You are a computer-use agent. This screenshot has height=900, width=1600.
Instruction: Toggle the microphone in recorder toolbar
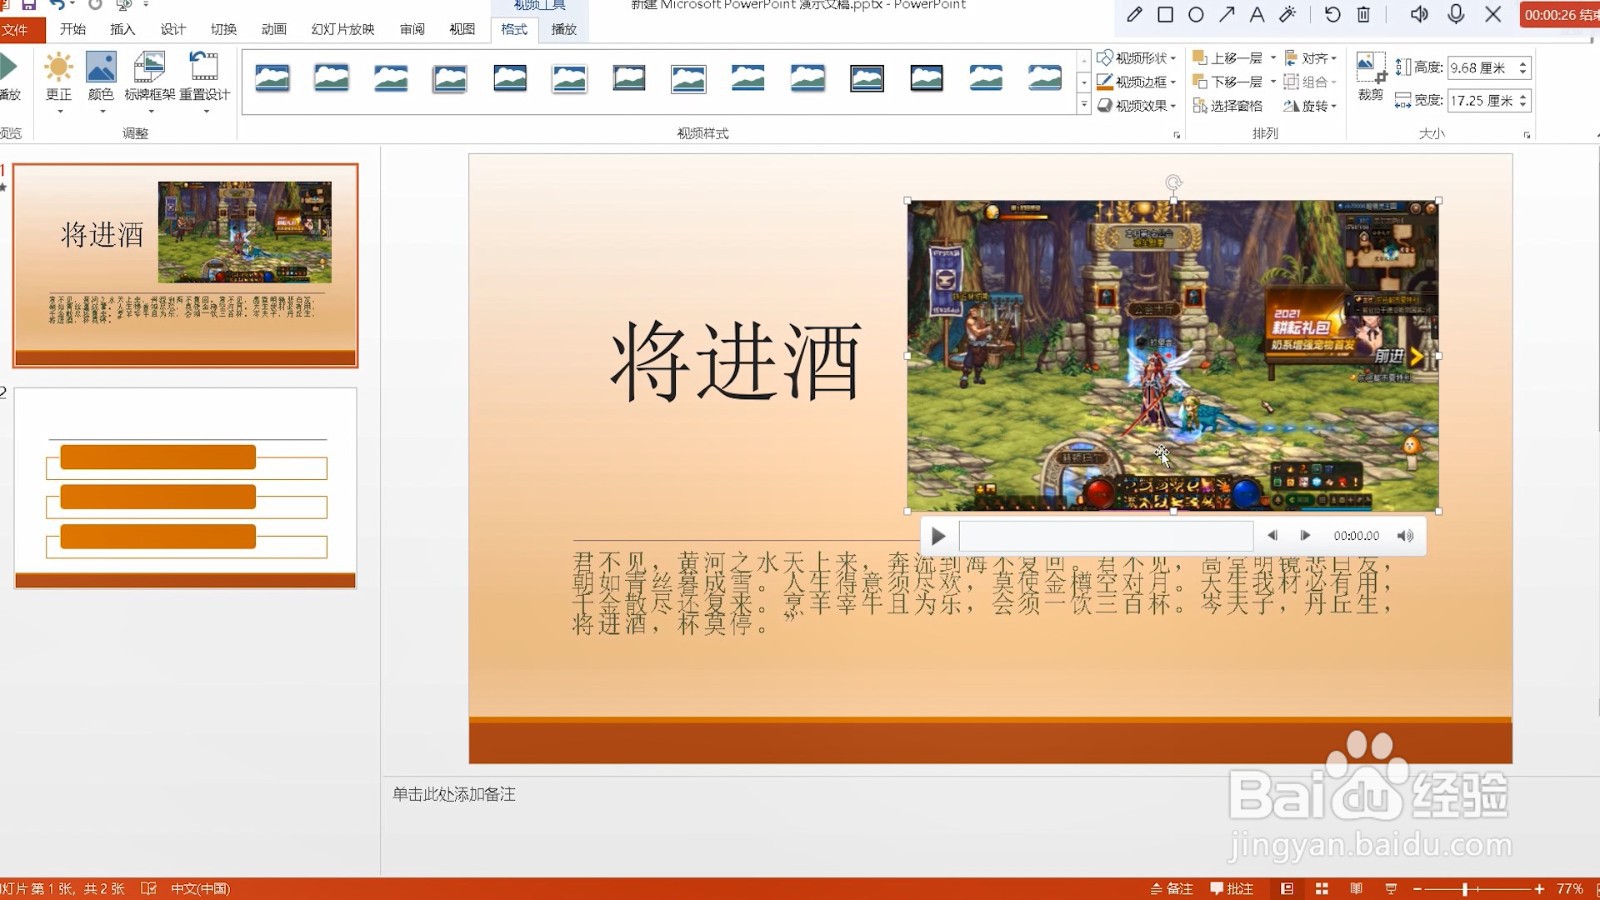click(1456, 14)
